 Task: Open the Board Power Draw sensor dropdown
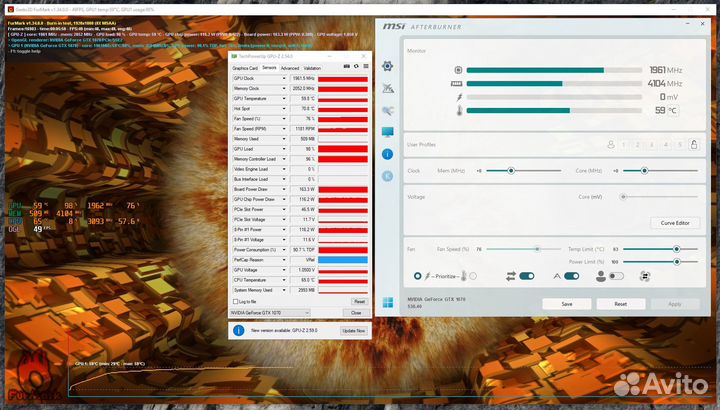tap(284, 189)
